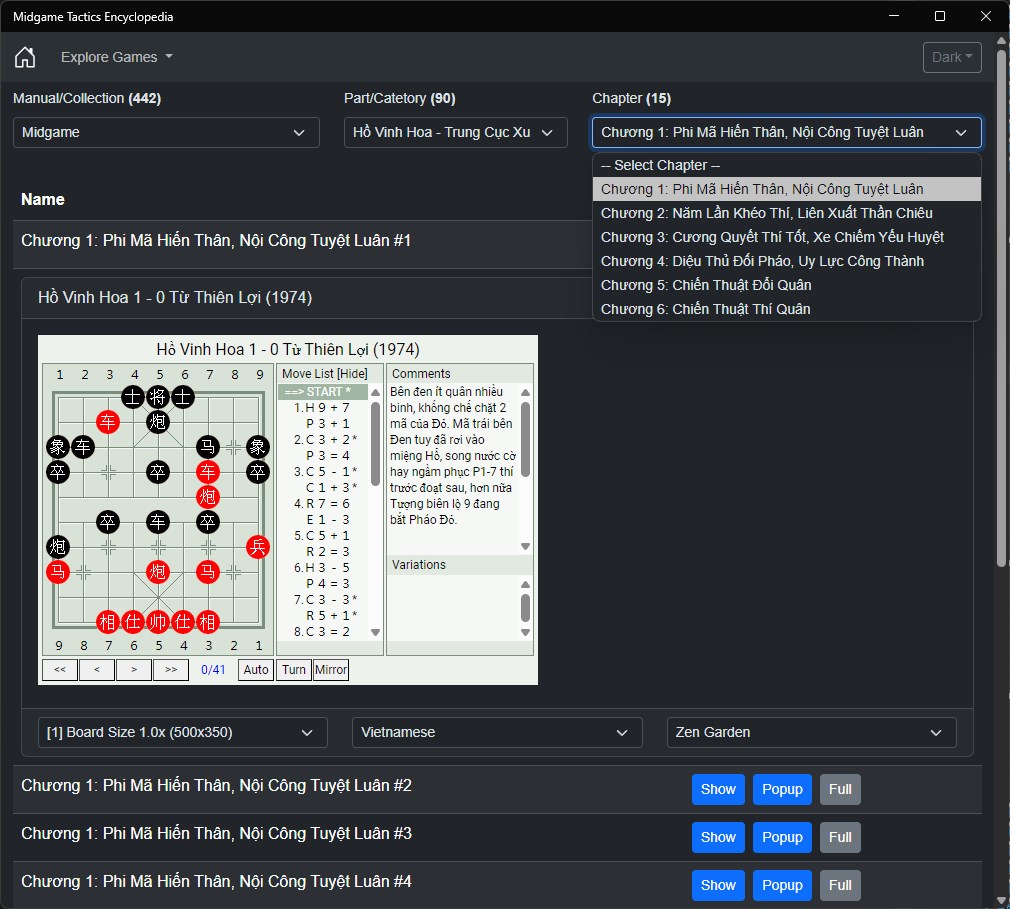Open the Manual/Collection Midgame dropdown
The height and width of the screenshot is (909, 1010).
point(166,132)
